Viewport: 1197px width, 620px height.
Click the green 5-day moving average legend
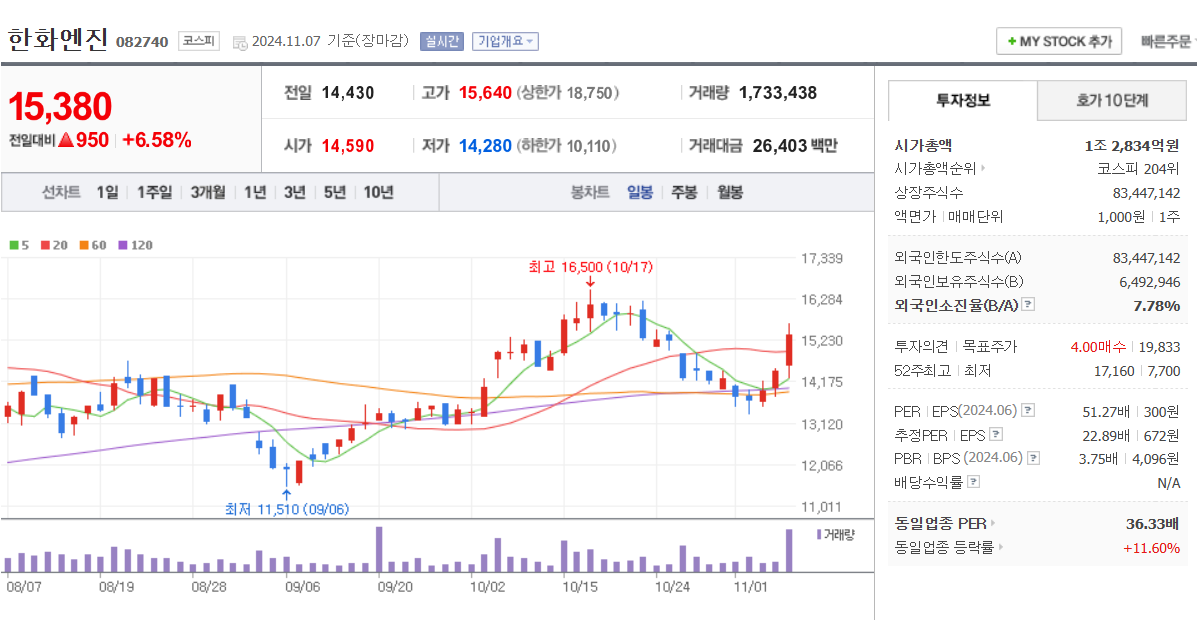click(18, 245)
